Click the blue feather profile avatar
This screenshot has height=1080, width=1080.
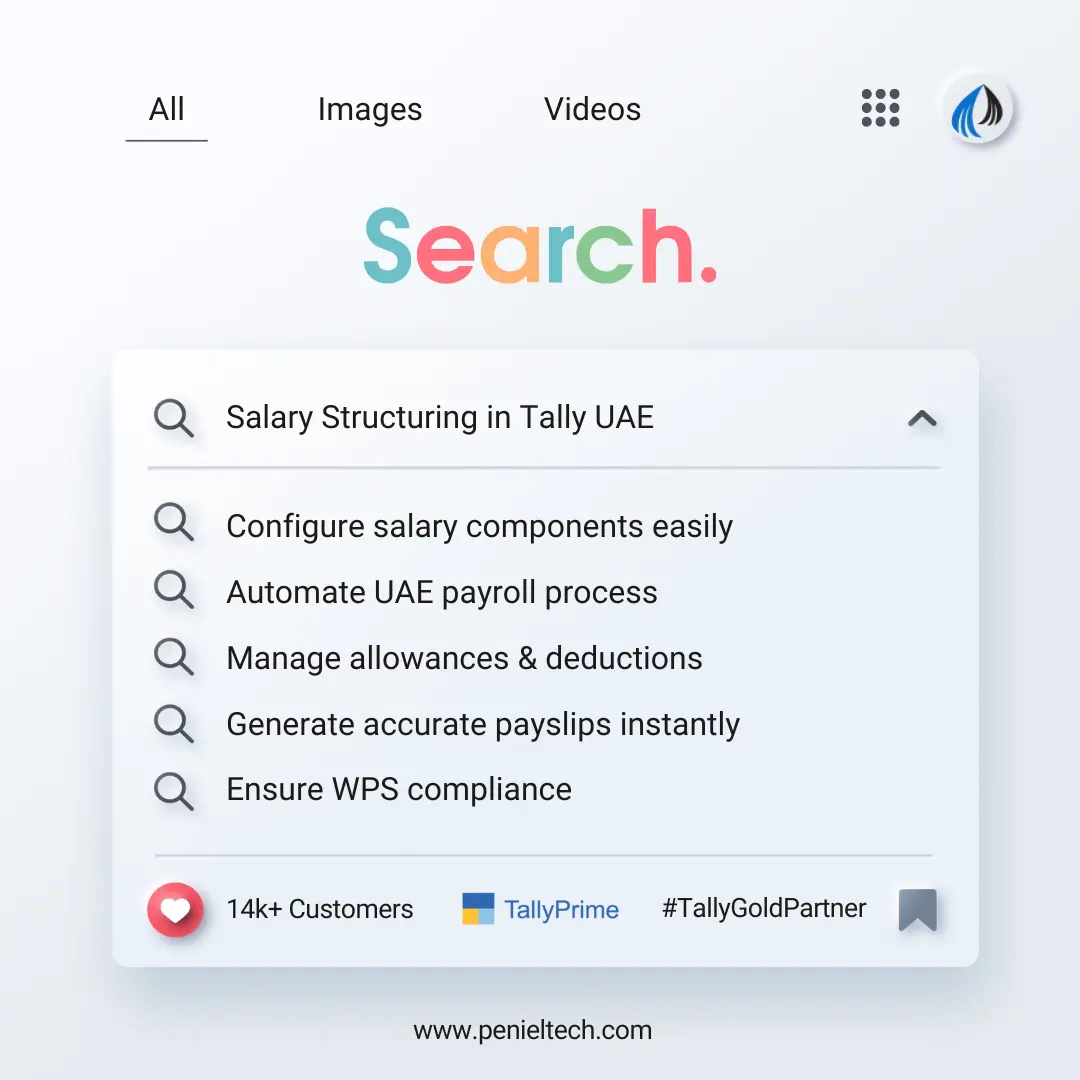tap(978, 110)
